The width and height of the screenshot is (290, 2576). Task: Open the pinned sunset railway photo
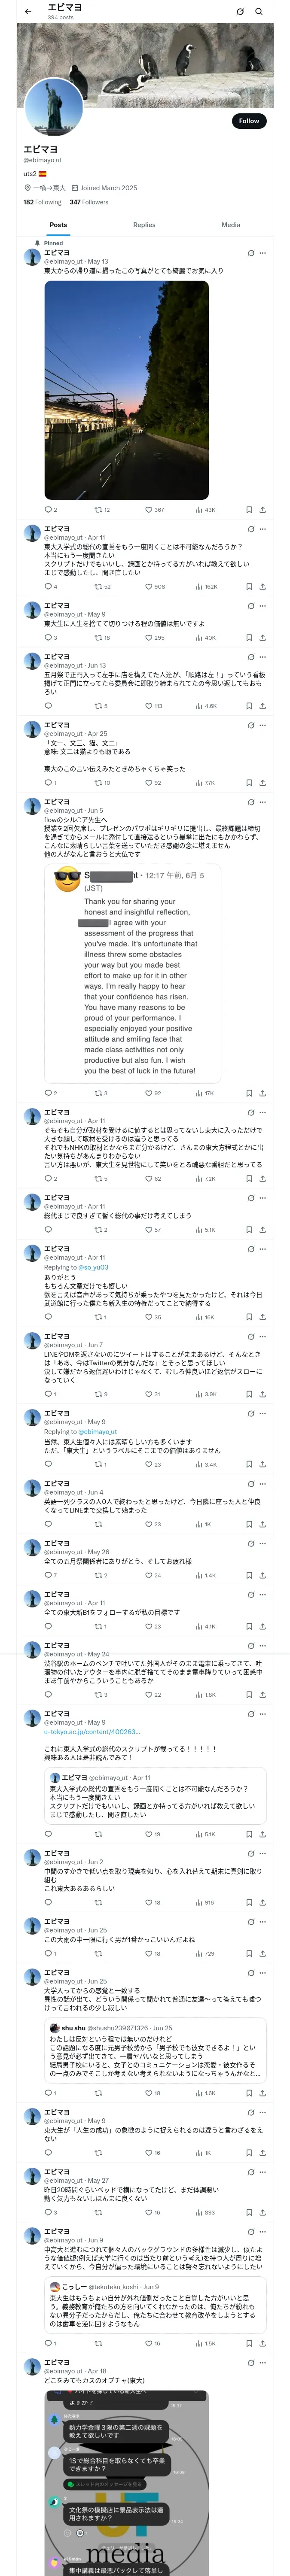pos(126,390)
